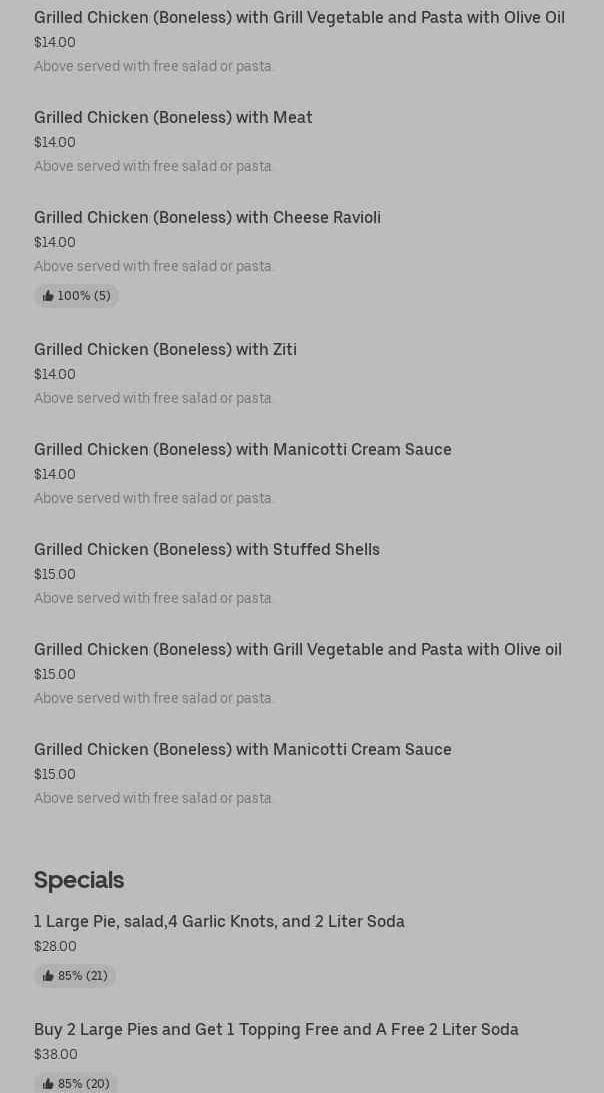Click the $28.00 price of pie special
This screenshot has height=1093, width=604.
click(x=55, y=946)
